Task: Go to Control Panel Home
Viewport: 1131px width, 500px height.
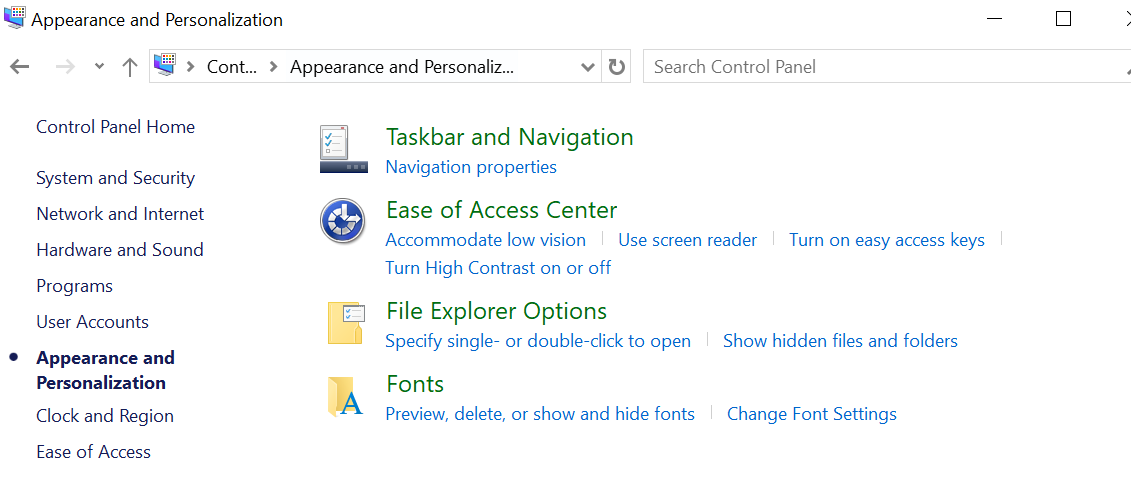Action: click(115, 127)
